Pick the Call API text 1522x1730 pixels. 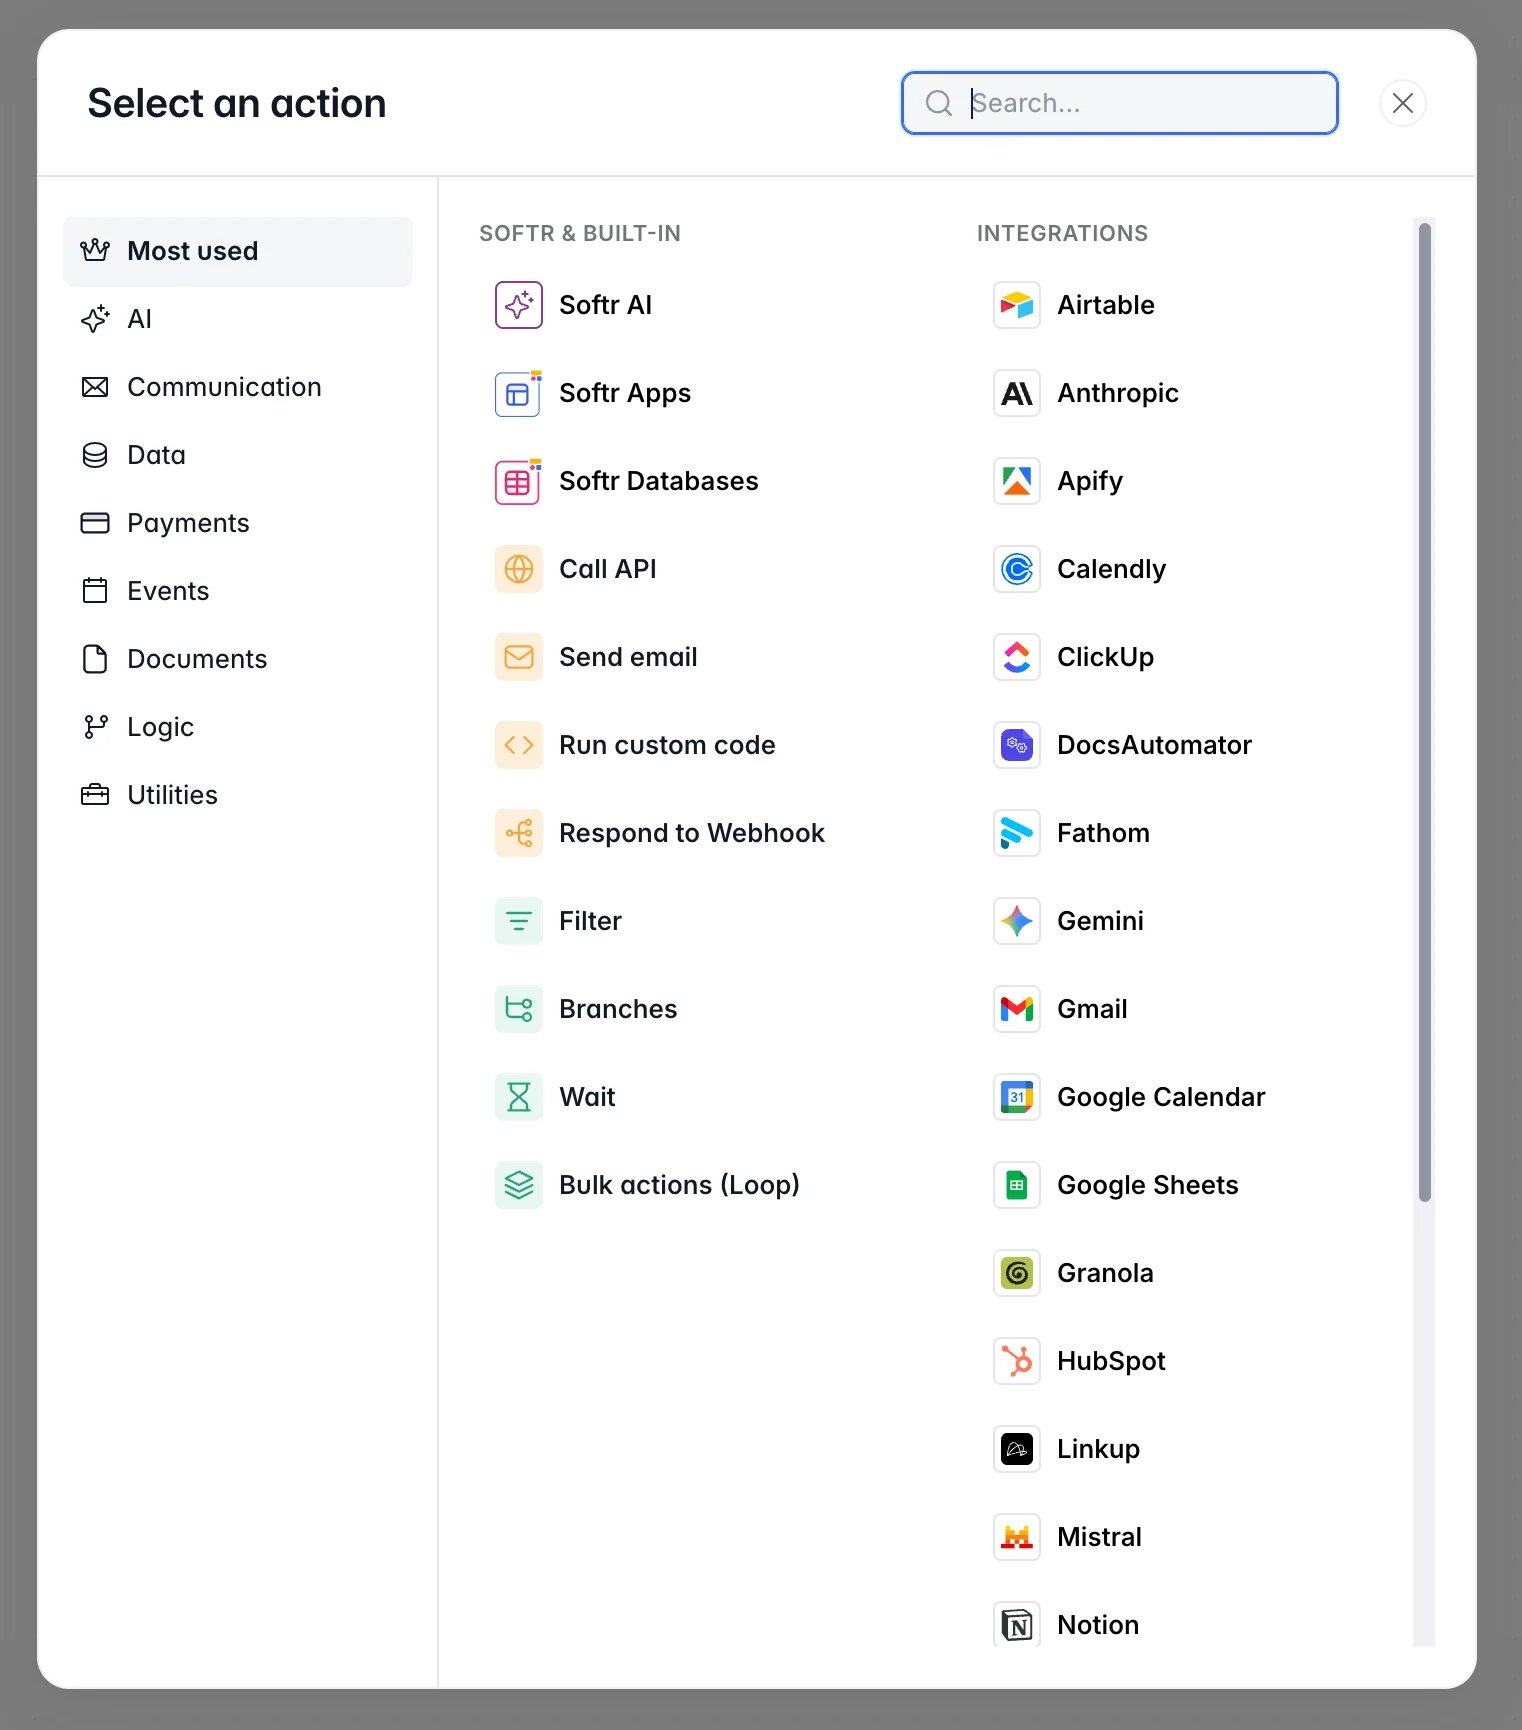(607, 569)
